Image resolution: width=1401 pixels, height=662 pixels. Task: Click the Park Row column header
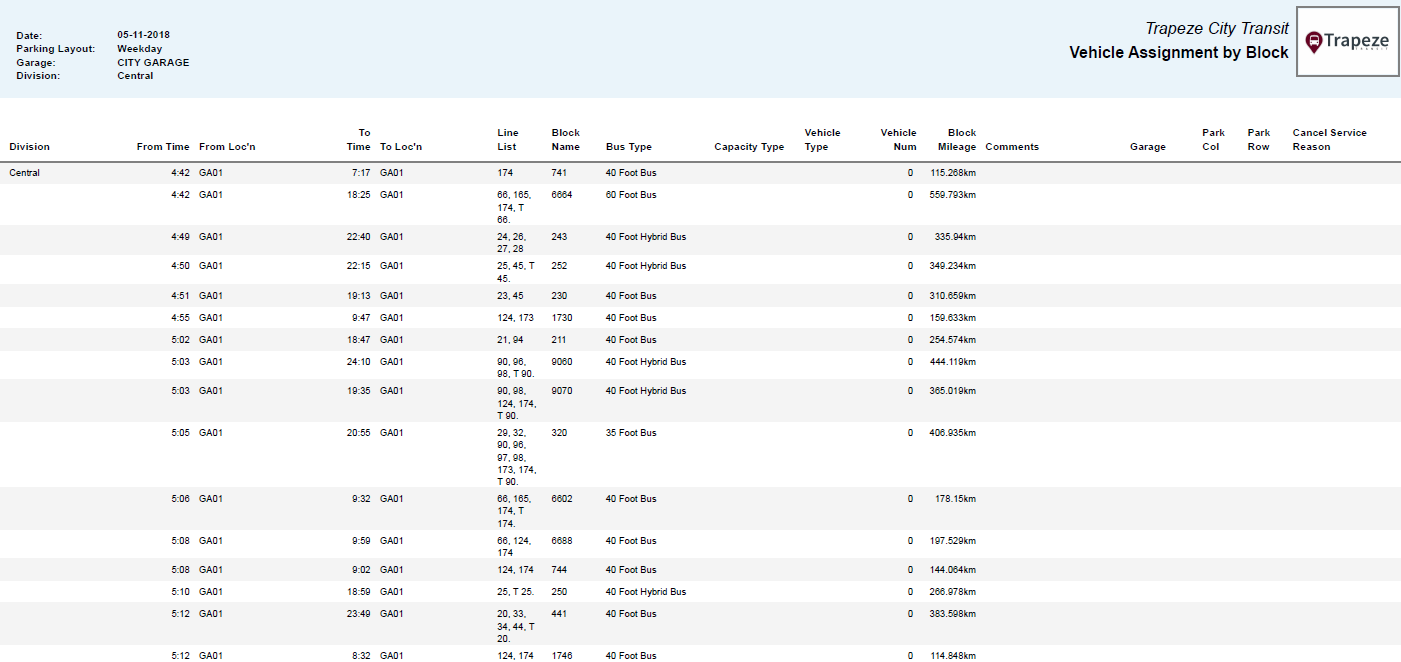pos(1258,139)
